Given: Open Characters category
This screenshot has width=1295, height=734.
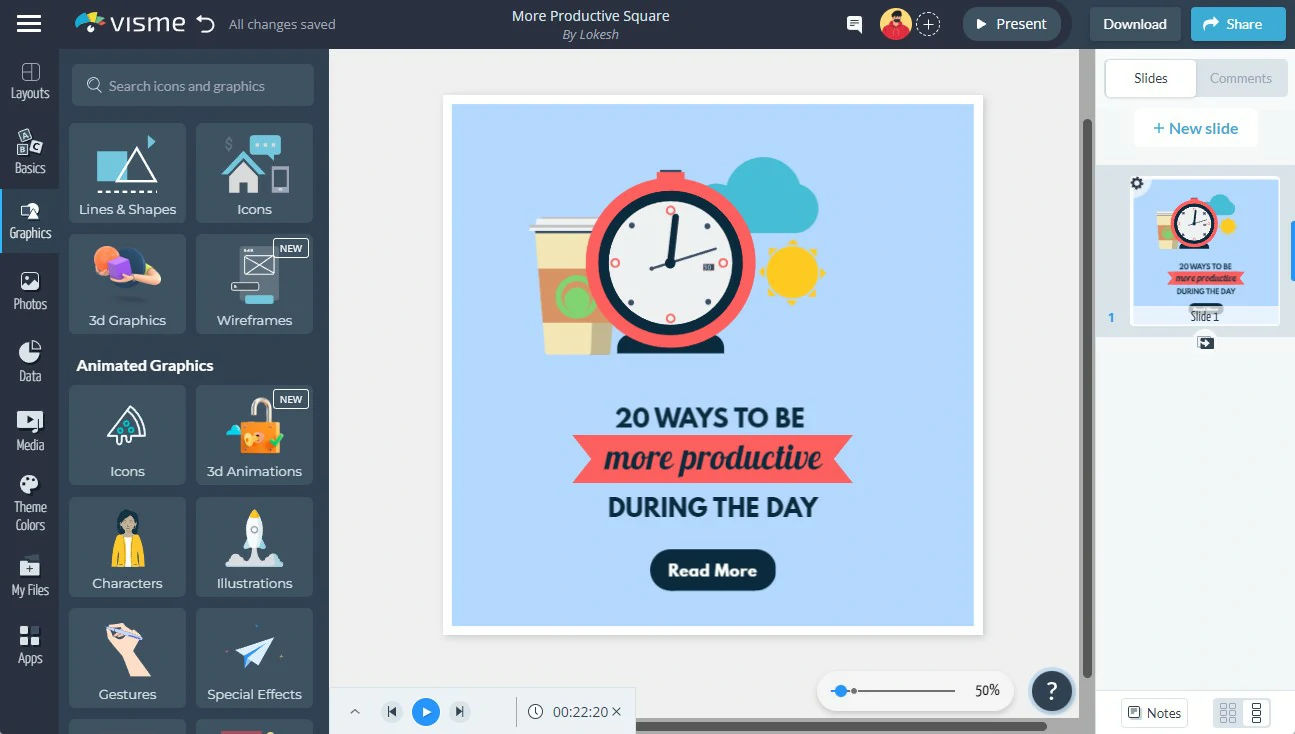Looking at the screenshot, I should tap(127, 546).
